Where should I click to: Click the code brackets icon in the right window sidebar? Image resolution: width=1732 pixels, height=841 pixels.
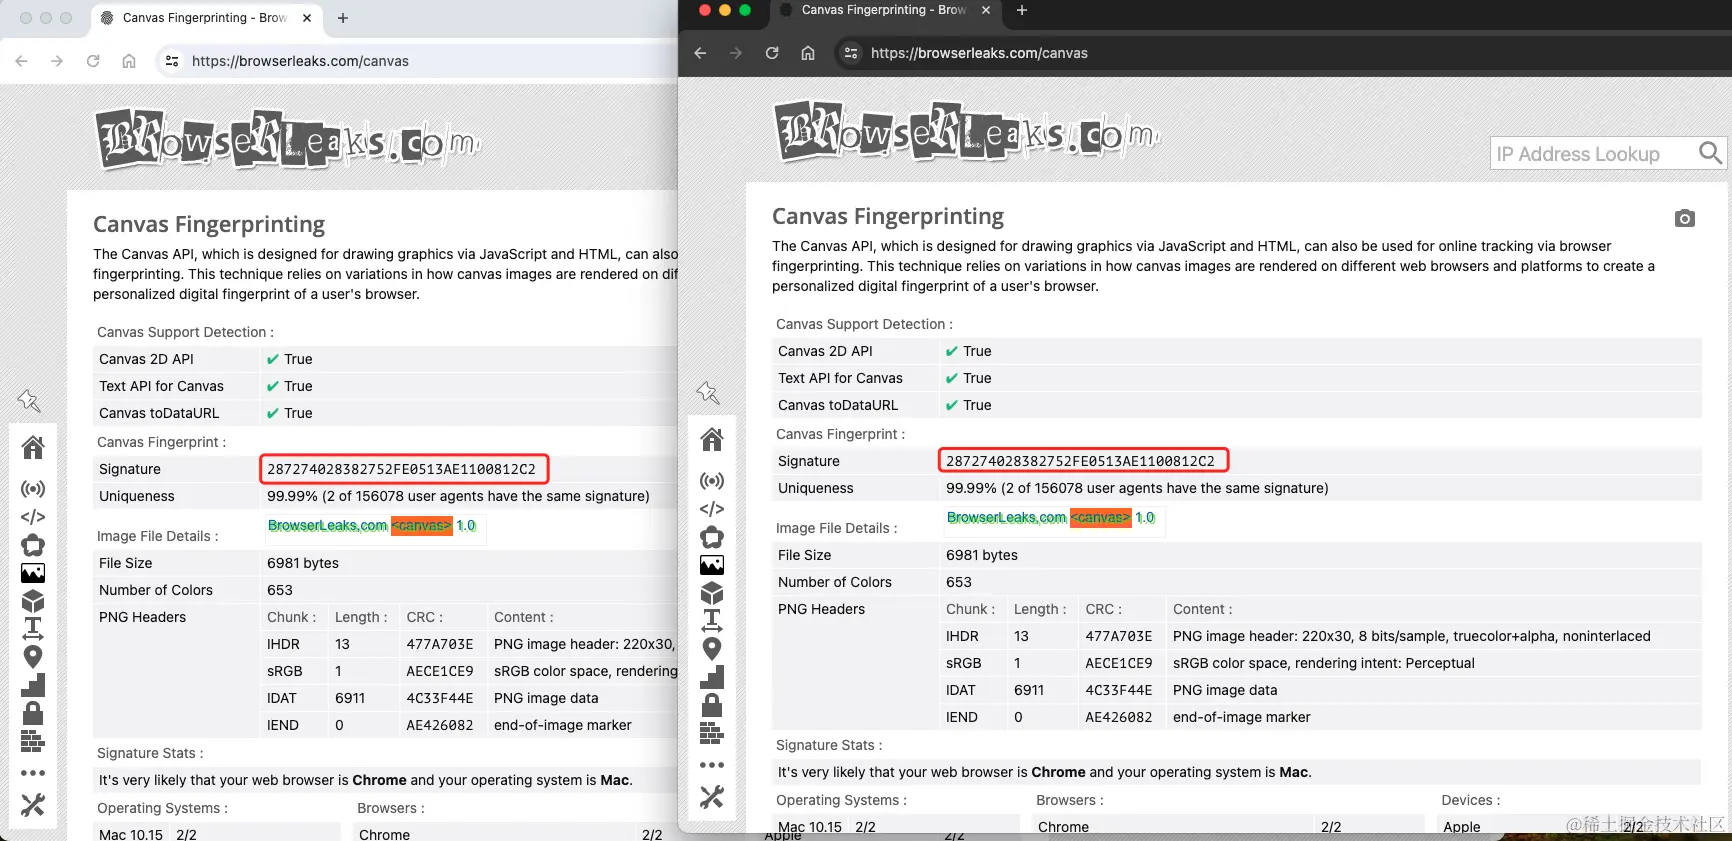click(x=712, y=509)
